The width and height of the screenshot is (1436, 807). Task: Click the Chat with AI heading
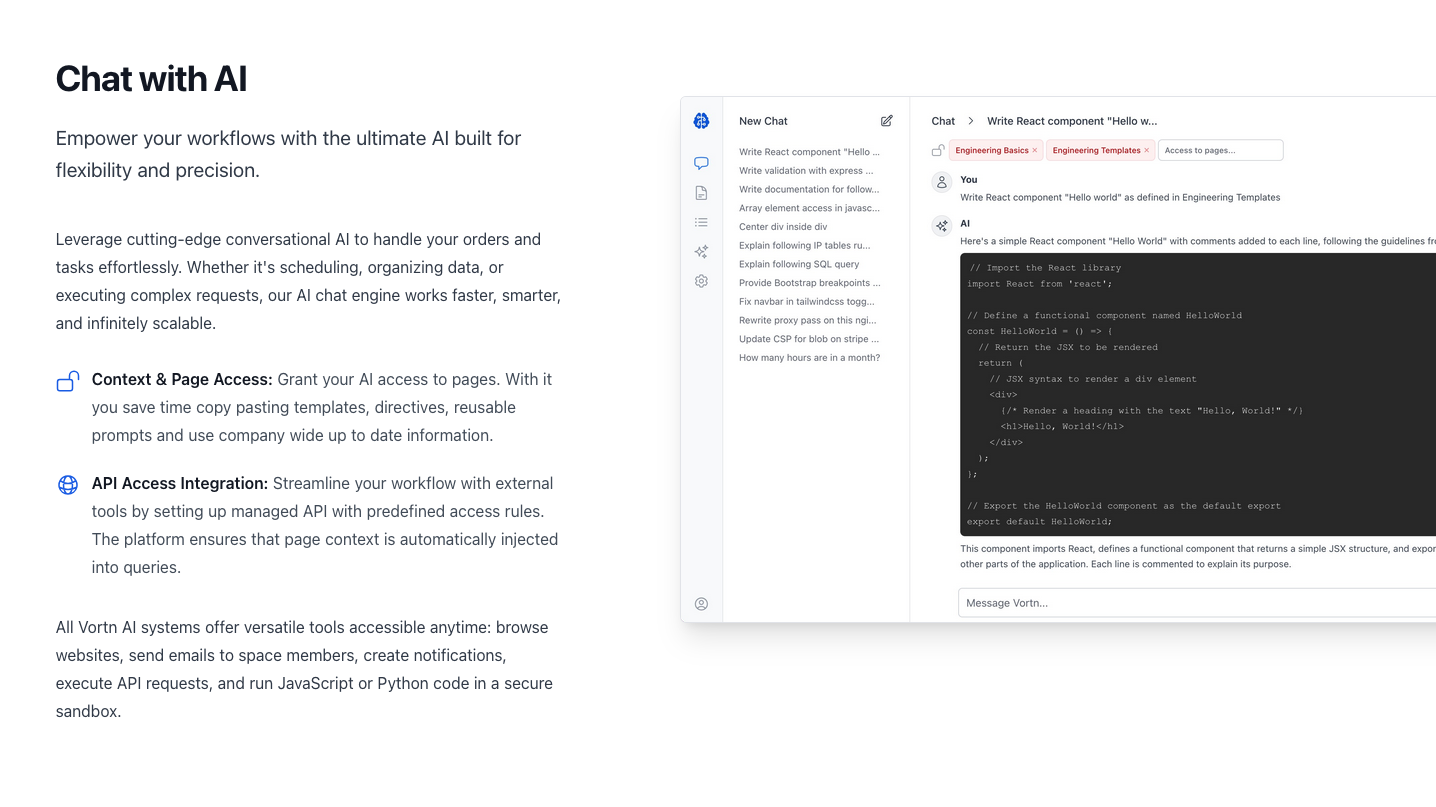click(151, 79)
